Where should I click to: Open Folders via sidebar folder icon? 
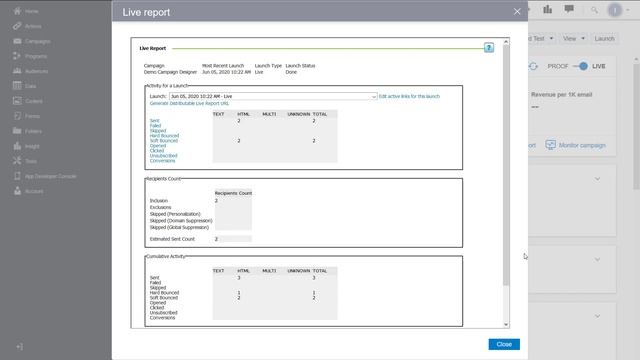[x=17, y=131]
